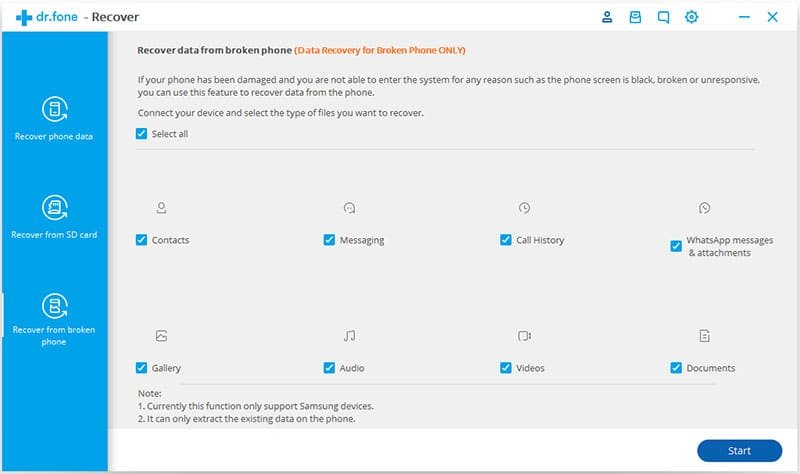
Task: Click the Recover from SD card icon
Action: [x=54, y=208]
